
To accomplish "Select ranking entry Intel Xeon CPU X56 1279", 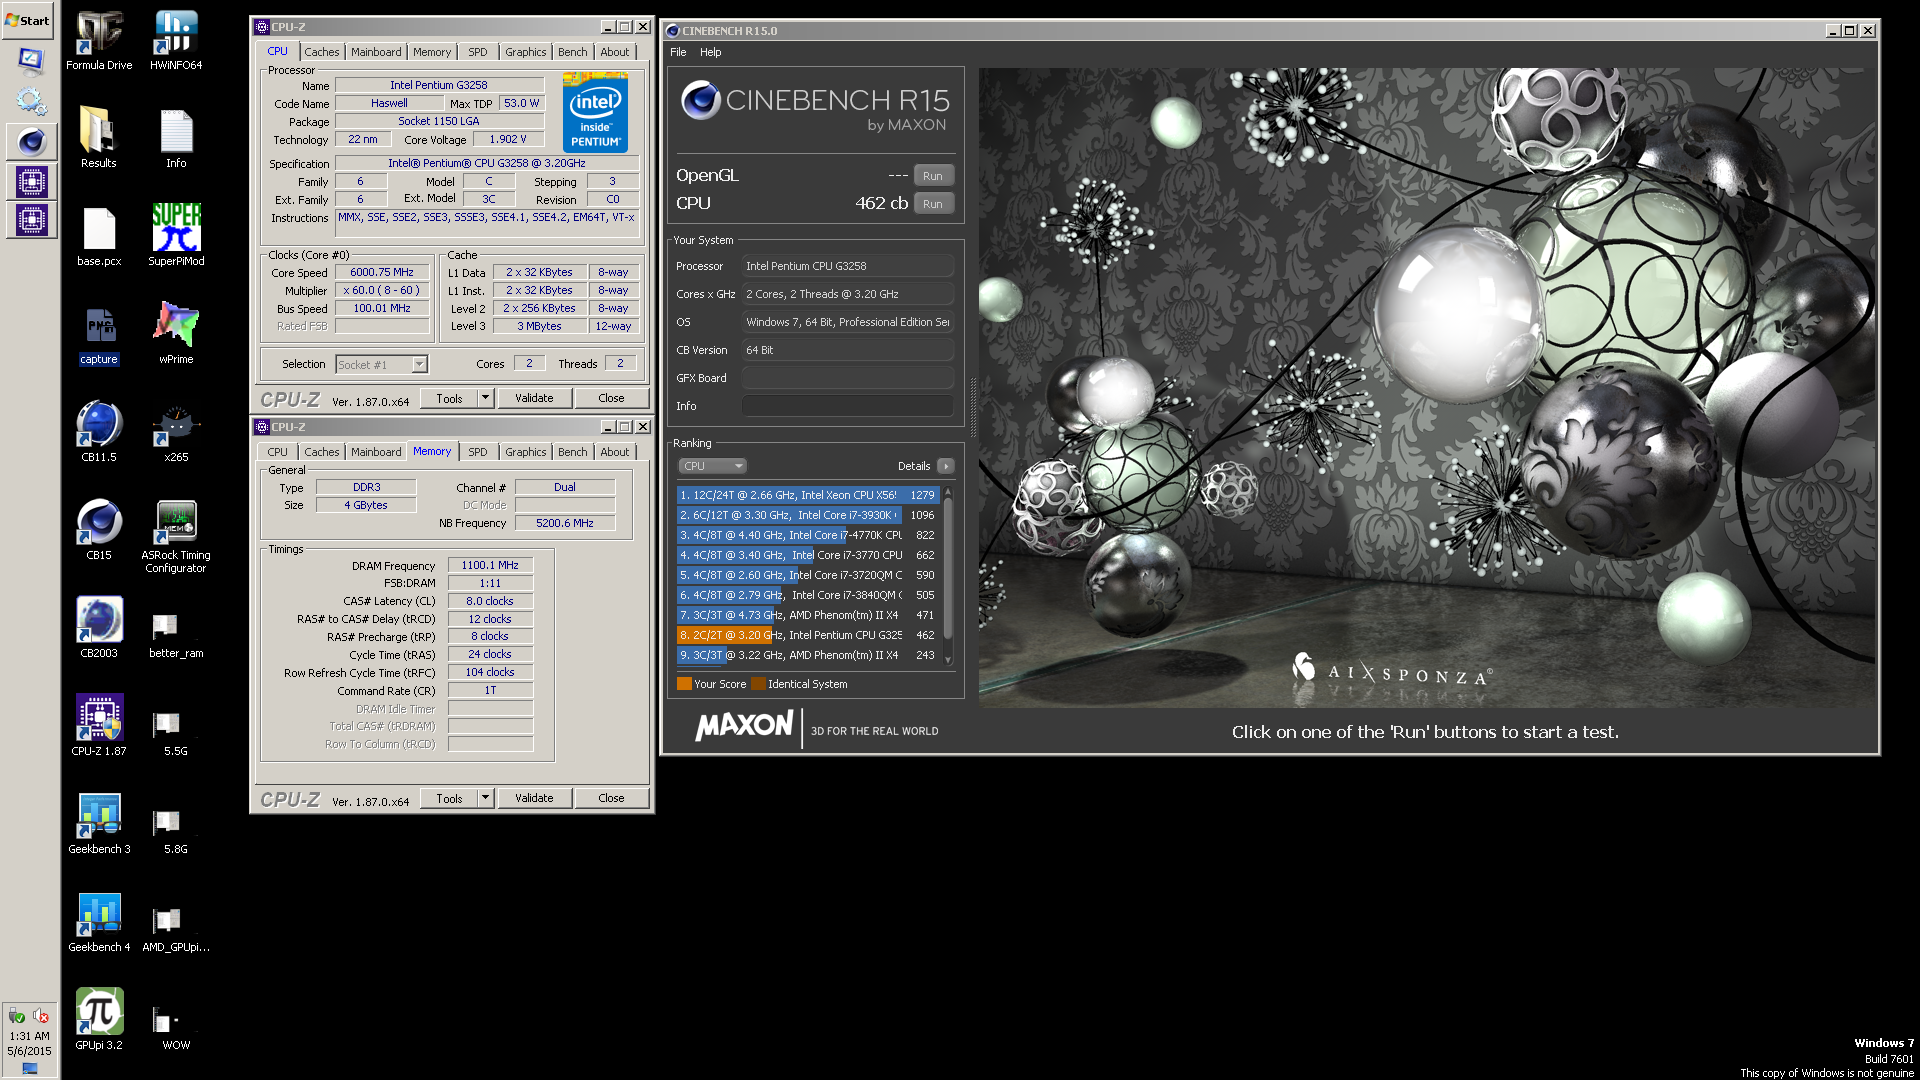I will (x=807, y=495).
